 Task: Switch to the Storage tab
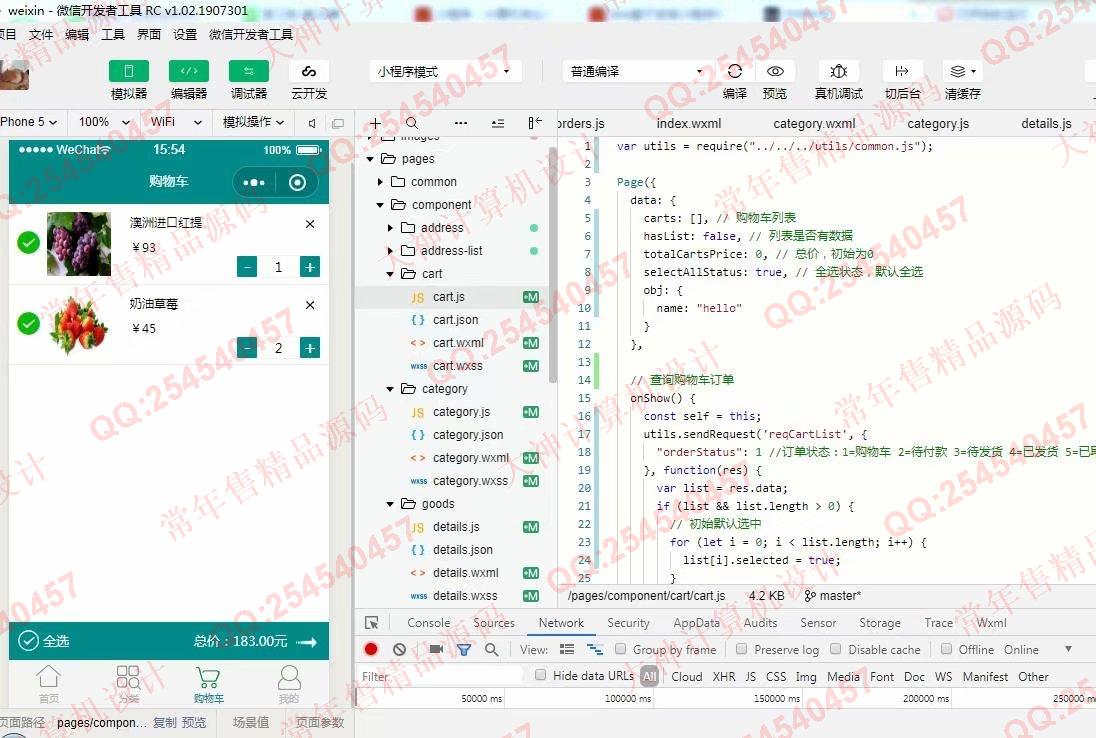[879, 623]
